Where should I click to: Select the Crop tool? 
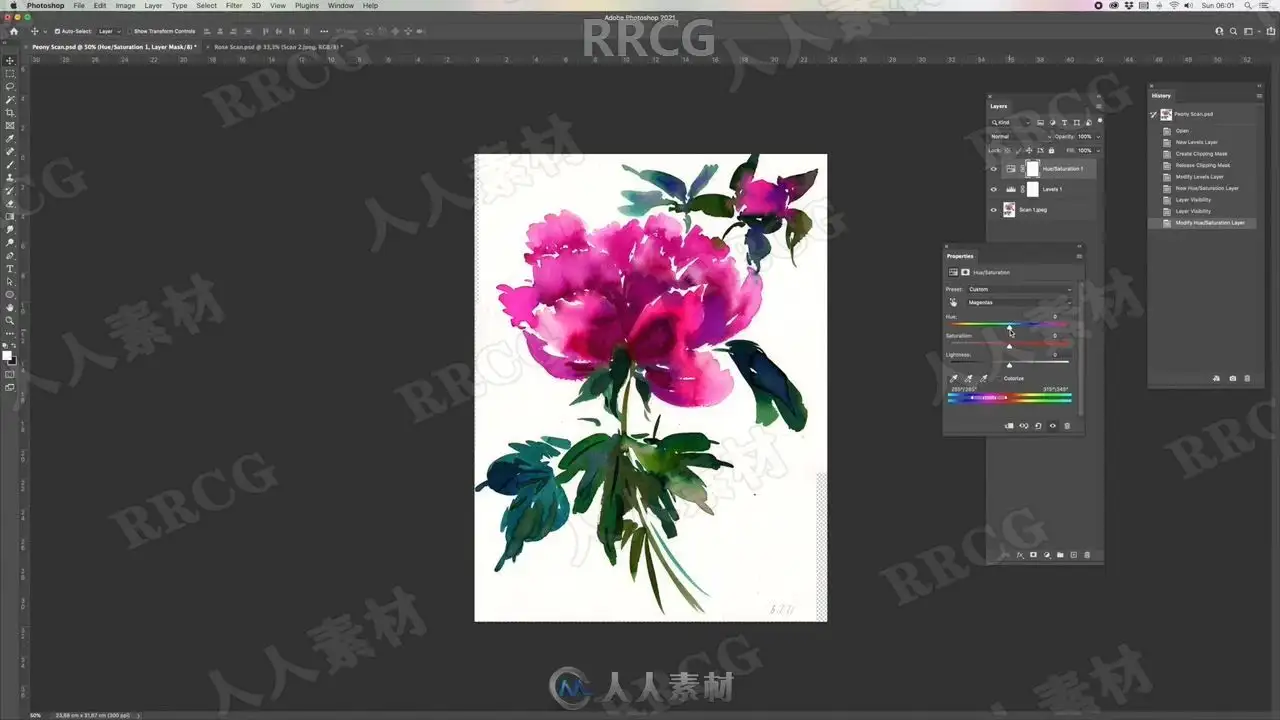(x=11, y=112)
